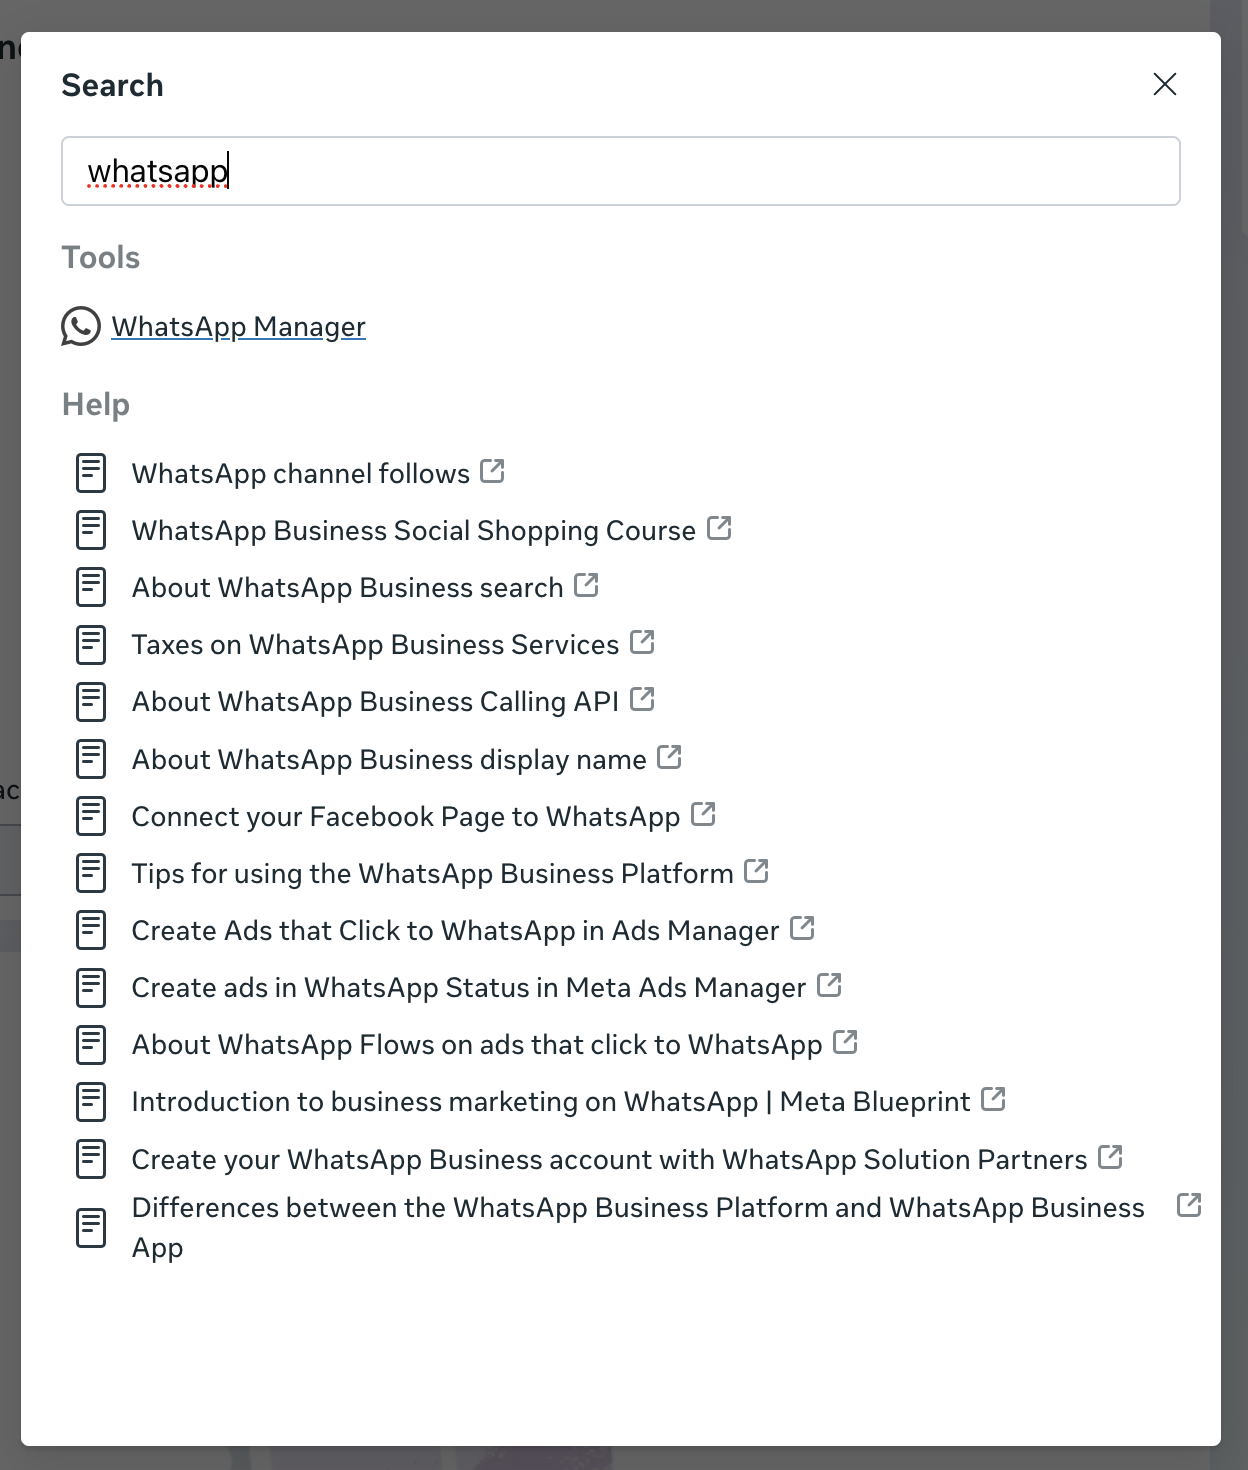This screenshot has height=1470, width=1248.
Task: Click document icon next to About WhatsApp Business Calling API
Action: 91,702
